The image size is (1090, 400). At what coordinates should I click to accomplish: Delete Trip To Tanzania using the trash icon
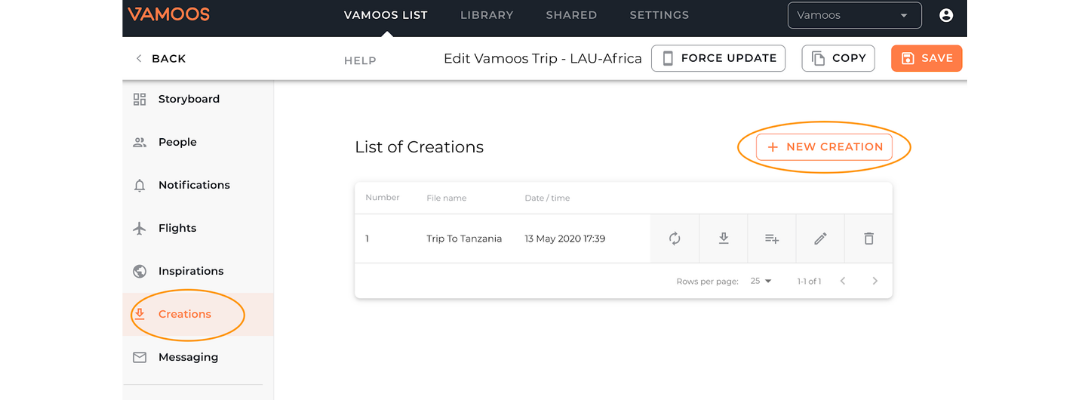868,239
